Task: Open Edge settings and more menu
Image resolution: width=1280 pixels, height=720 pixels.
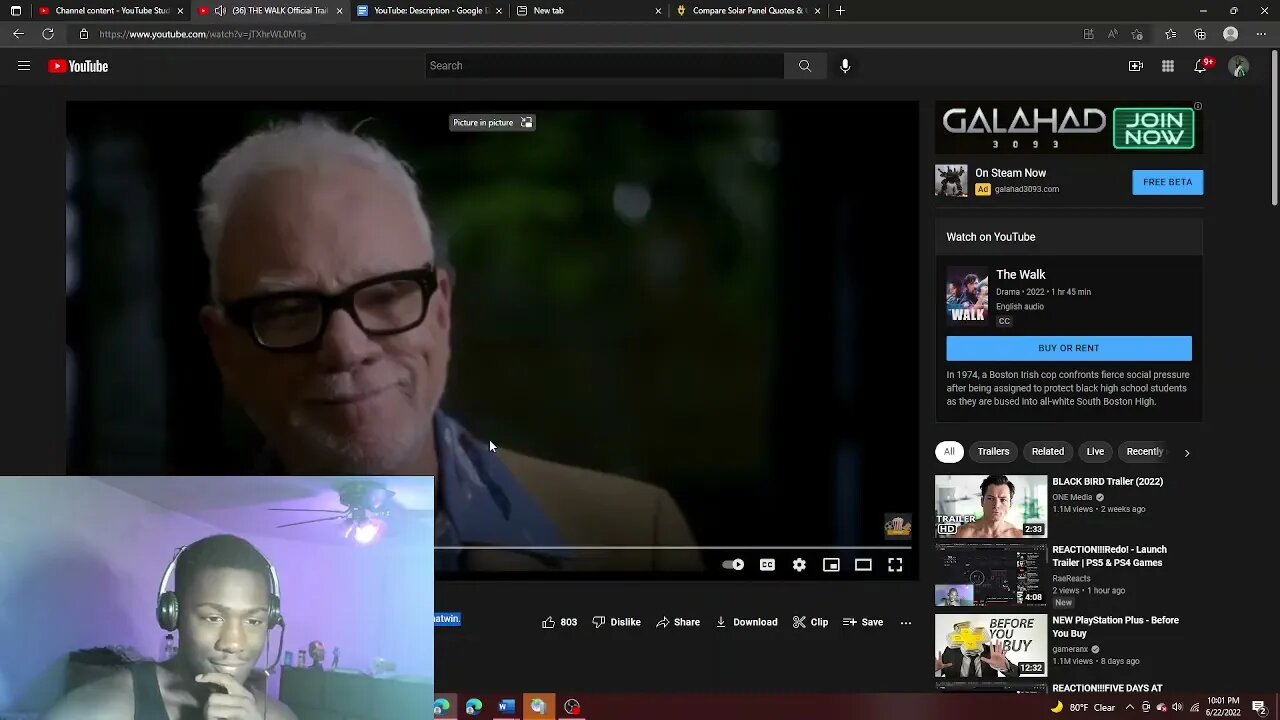Action: [x=1261, y=34]
